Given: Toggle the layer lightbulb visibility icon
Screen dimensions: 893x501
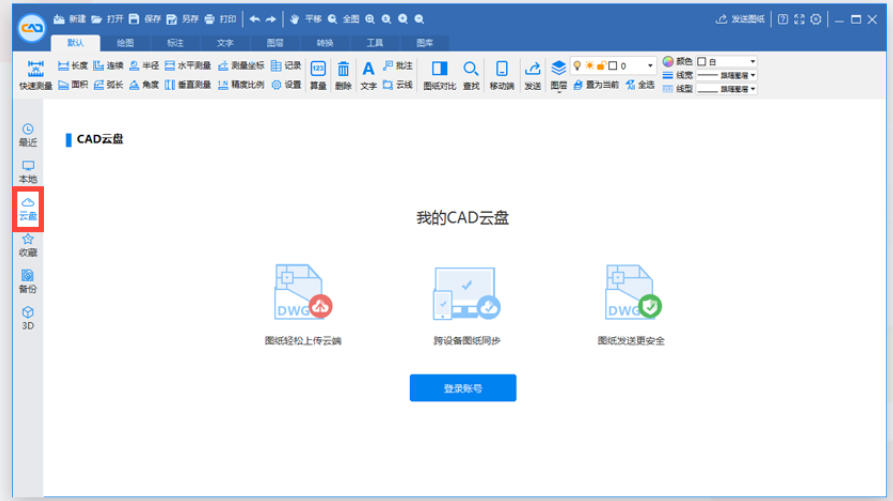Looking at the screenshot, I should [x=577, y=66].
